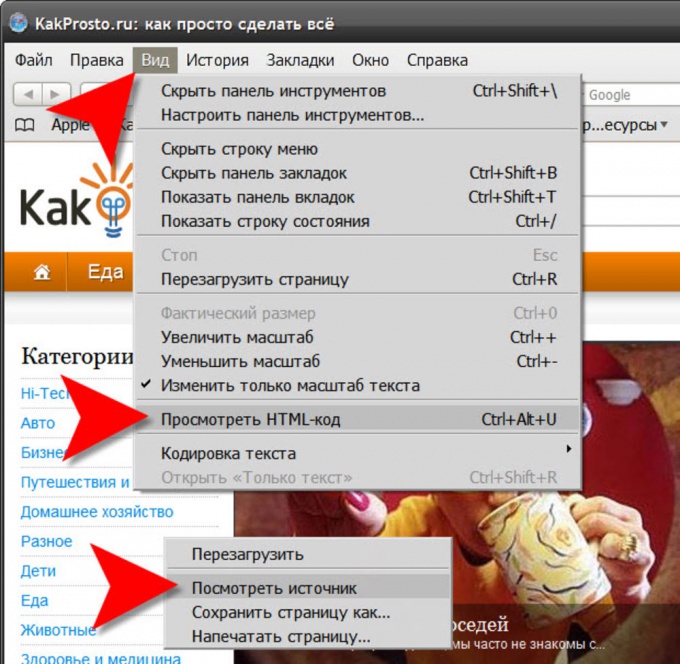This screenshot has width=680, height=664.
Task: Choose Скрыть панель инструментов
Action: coord(358,91)
